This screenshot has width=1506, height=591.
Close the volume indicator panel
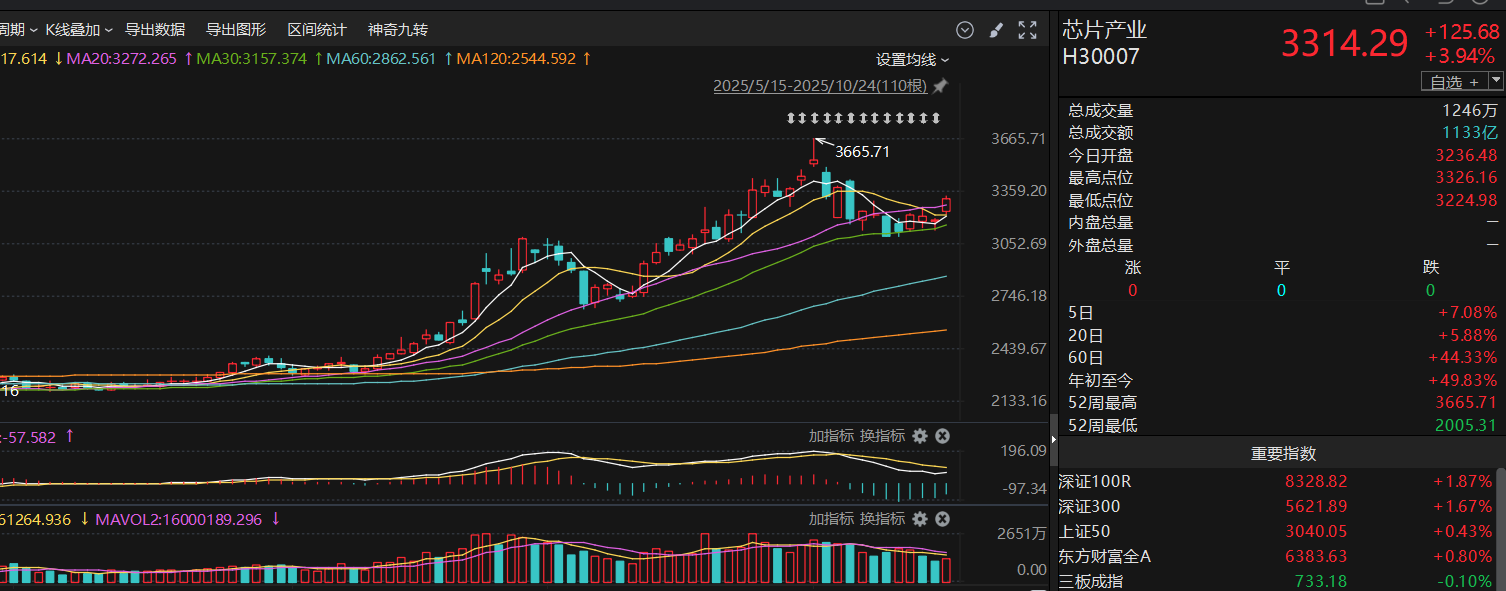pyautogui.click(x=942, y=519)
